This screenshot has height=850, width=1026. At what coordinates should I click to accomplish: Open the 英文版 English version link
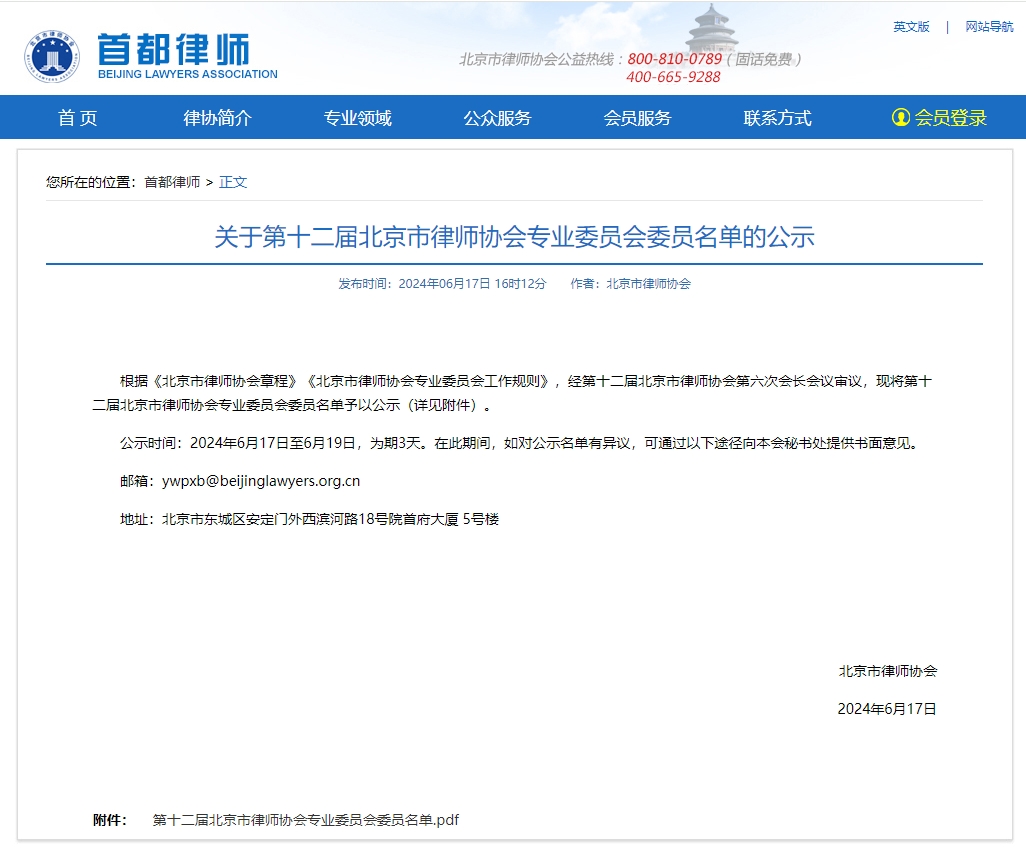913,27
